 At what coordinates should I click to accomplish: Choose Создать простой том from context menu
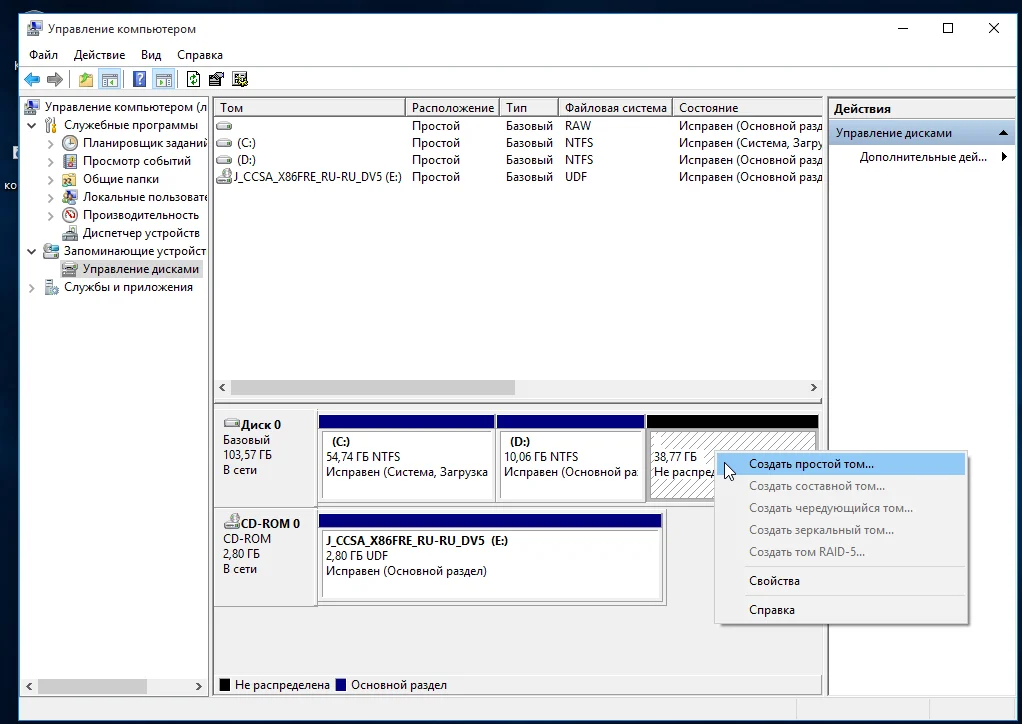coord(811,464)
